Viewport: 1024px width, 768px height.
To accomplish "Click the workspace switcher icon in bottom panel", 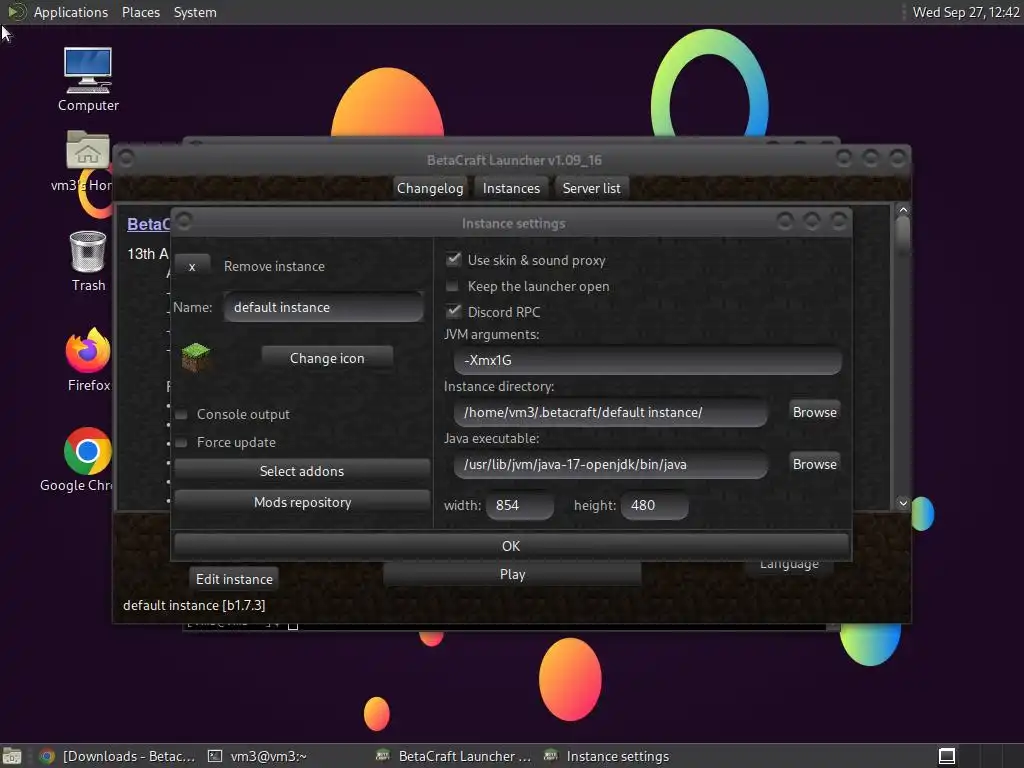I will click(947, 756).
